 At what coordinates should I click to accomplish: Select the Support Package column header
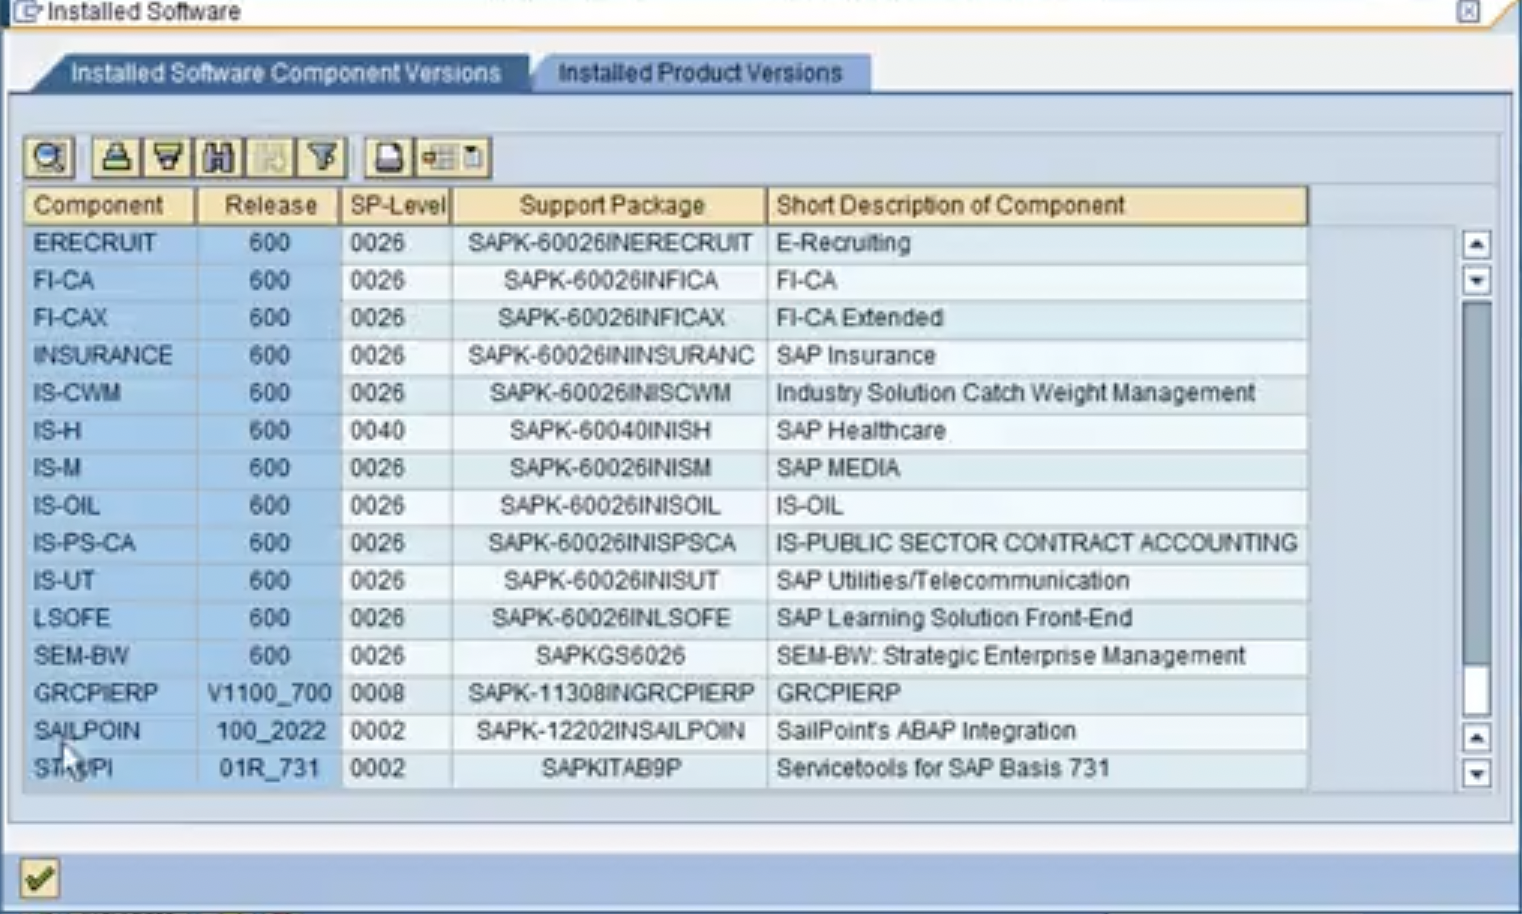pyautogui.click(x=611, y=205)
